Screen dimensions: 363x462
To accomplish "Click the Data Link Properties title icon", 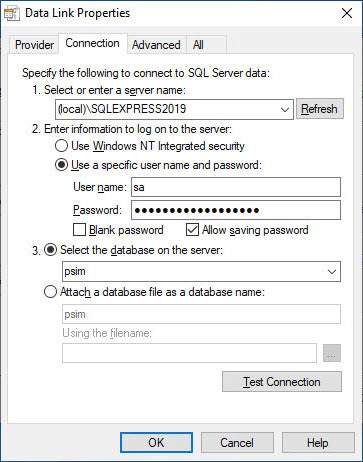I will [12, 14].
